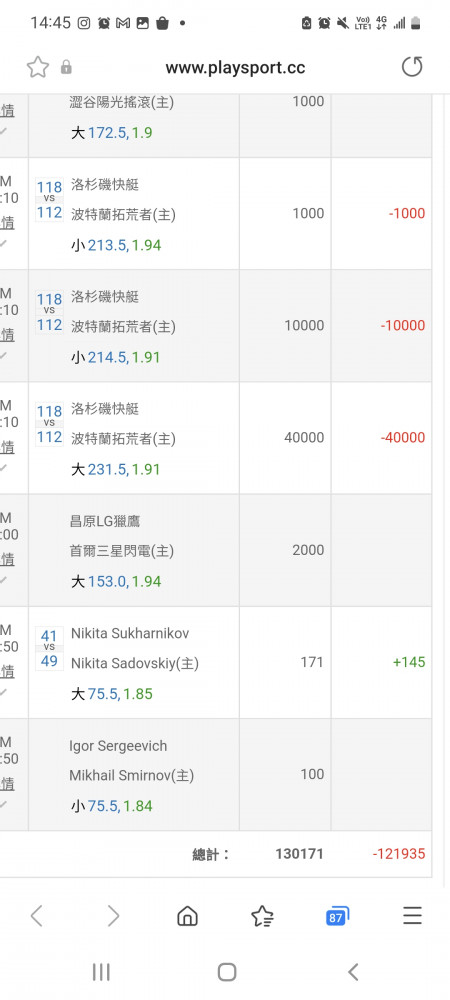The width and height of the screenshot is (450, 1000).
Task: Tap Android back navigation button
Action: coord(353,972)
